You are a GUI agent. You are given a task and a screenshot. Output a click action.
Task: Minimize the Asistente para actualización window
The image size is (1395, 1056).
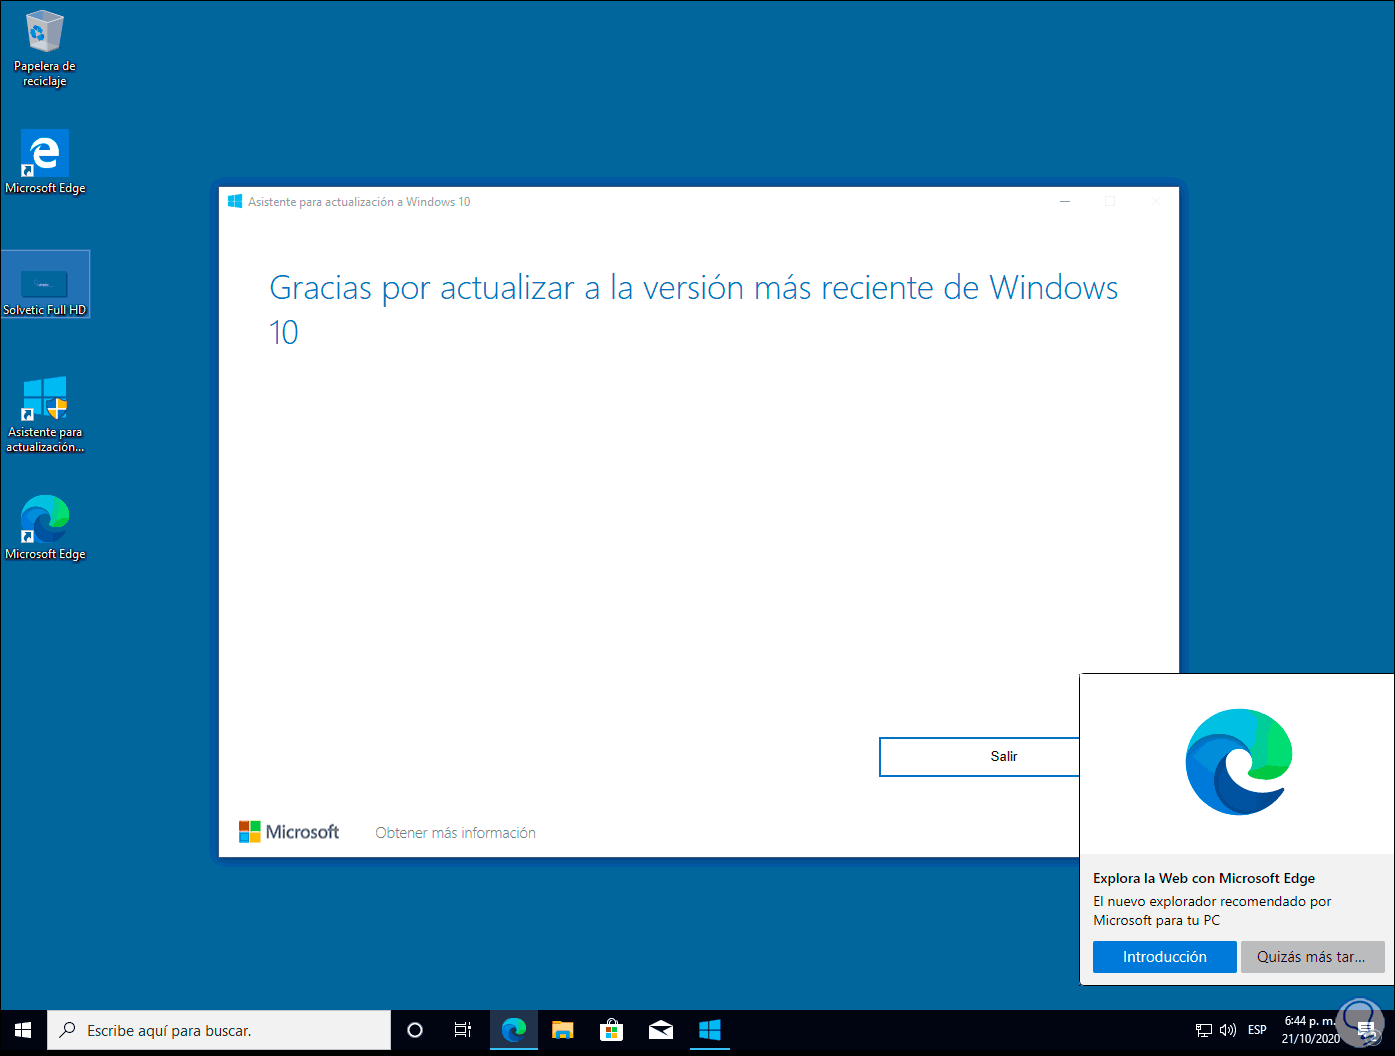pyautogui.click(x=1065, y=201)
